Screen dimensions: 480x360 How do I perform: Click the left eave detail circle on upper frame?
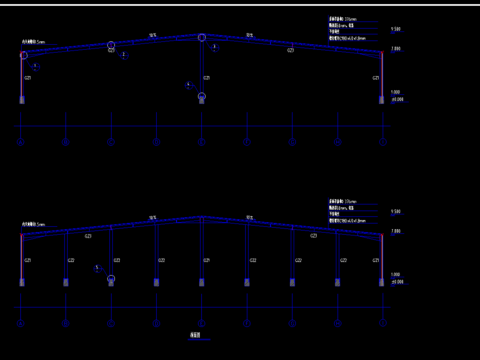(24, 55)
